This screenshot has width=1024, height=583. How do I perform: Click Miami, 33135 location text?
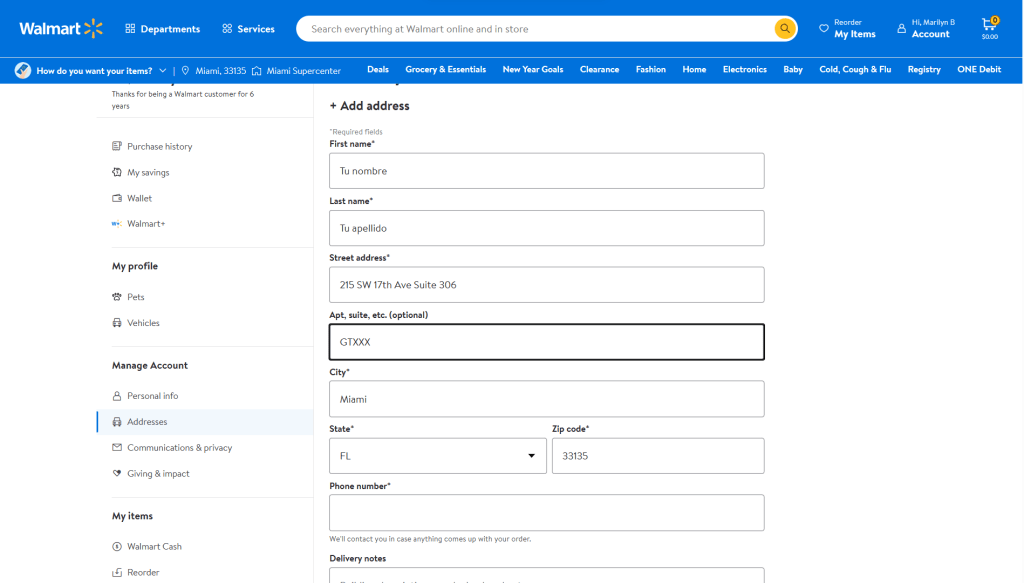[x=221, y=71]
